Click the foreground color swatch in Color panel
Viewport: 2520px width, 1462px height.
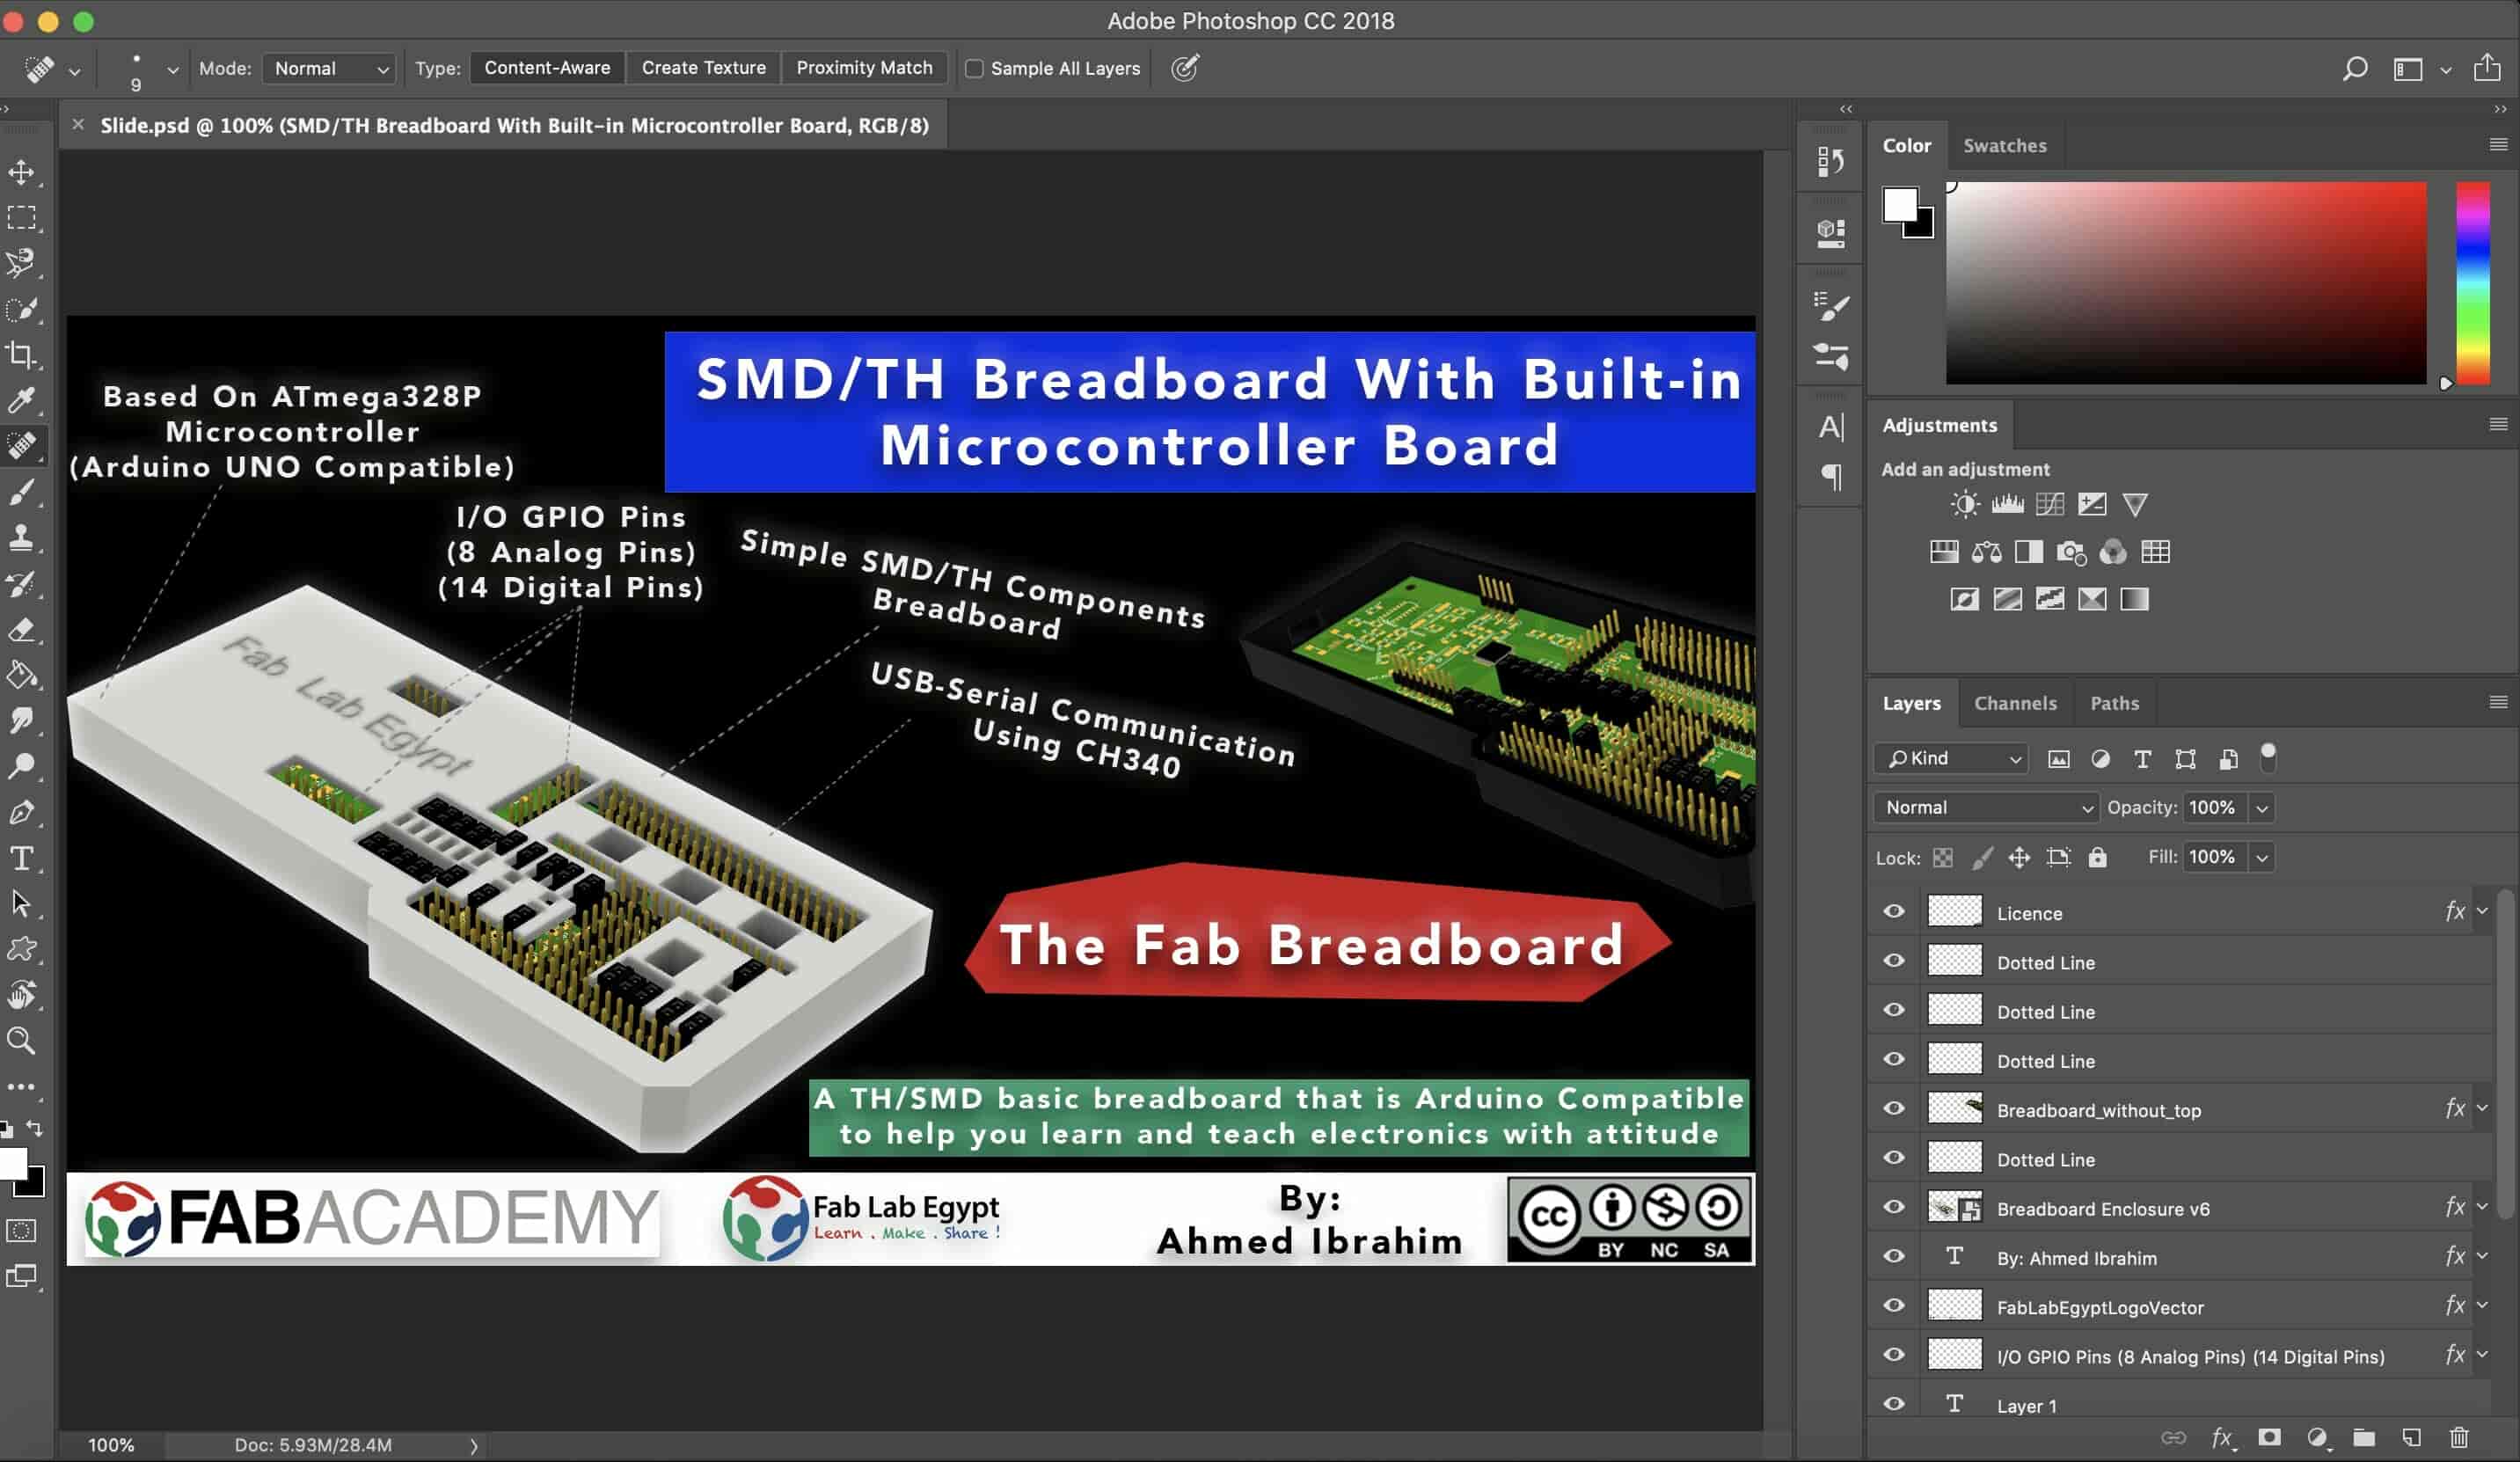[x=1900, y=206]
